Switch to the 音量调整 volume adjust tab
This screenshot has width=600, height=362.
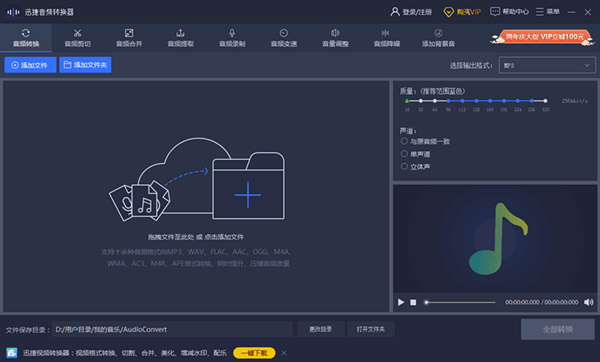pyautogui.click(x=335, y=38)
